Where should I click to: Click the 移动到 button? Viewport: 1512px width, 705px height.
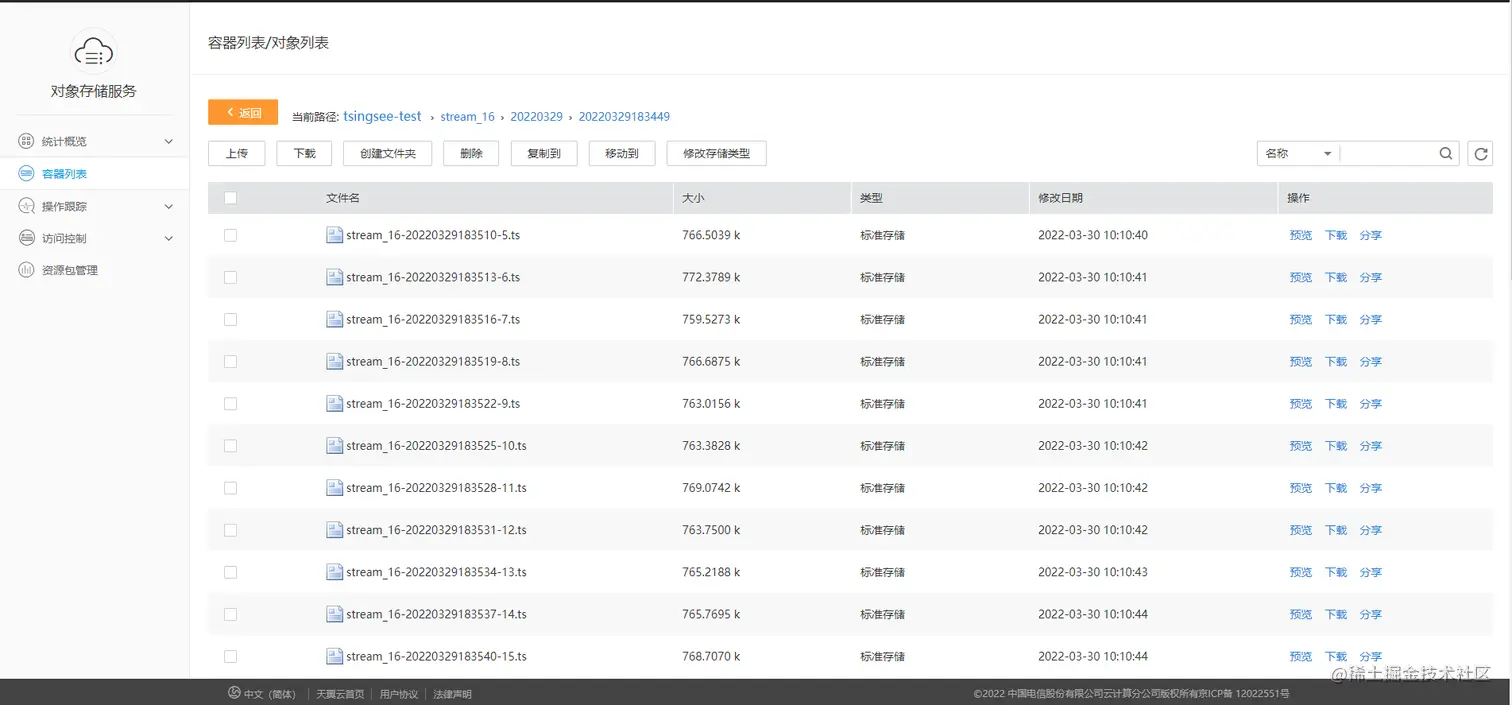(622, 153)
